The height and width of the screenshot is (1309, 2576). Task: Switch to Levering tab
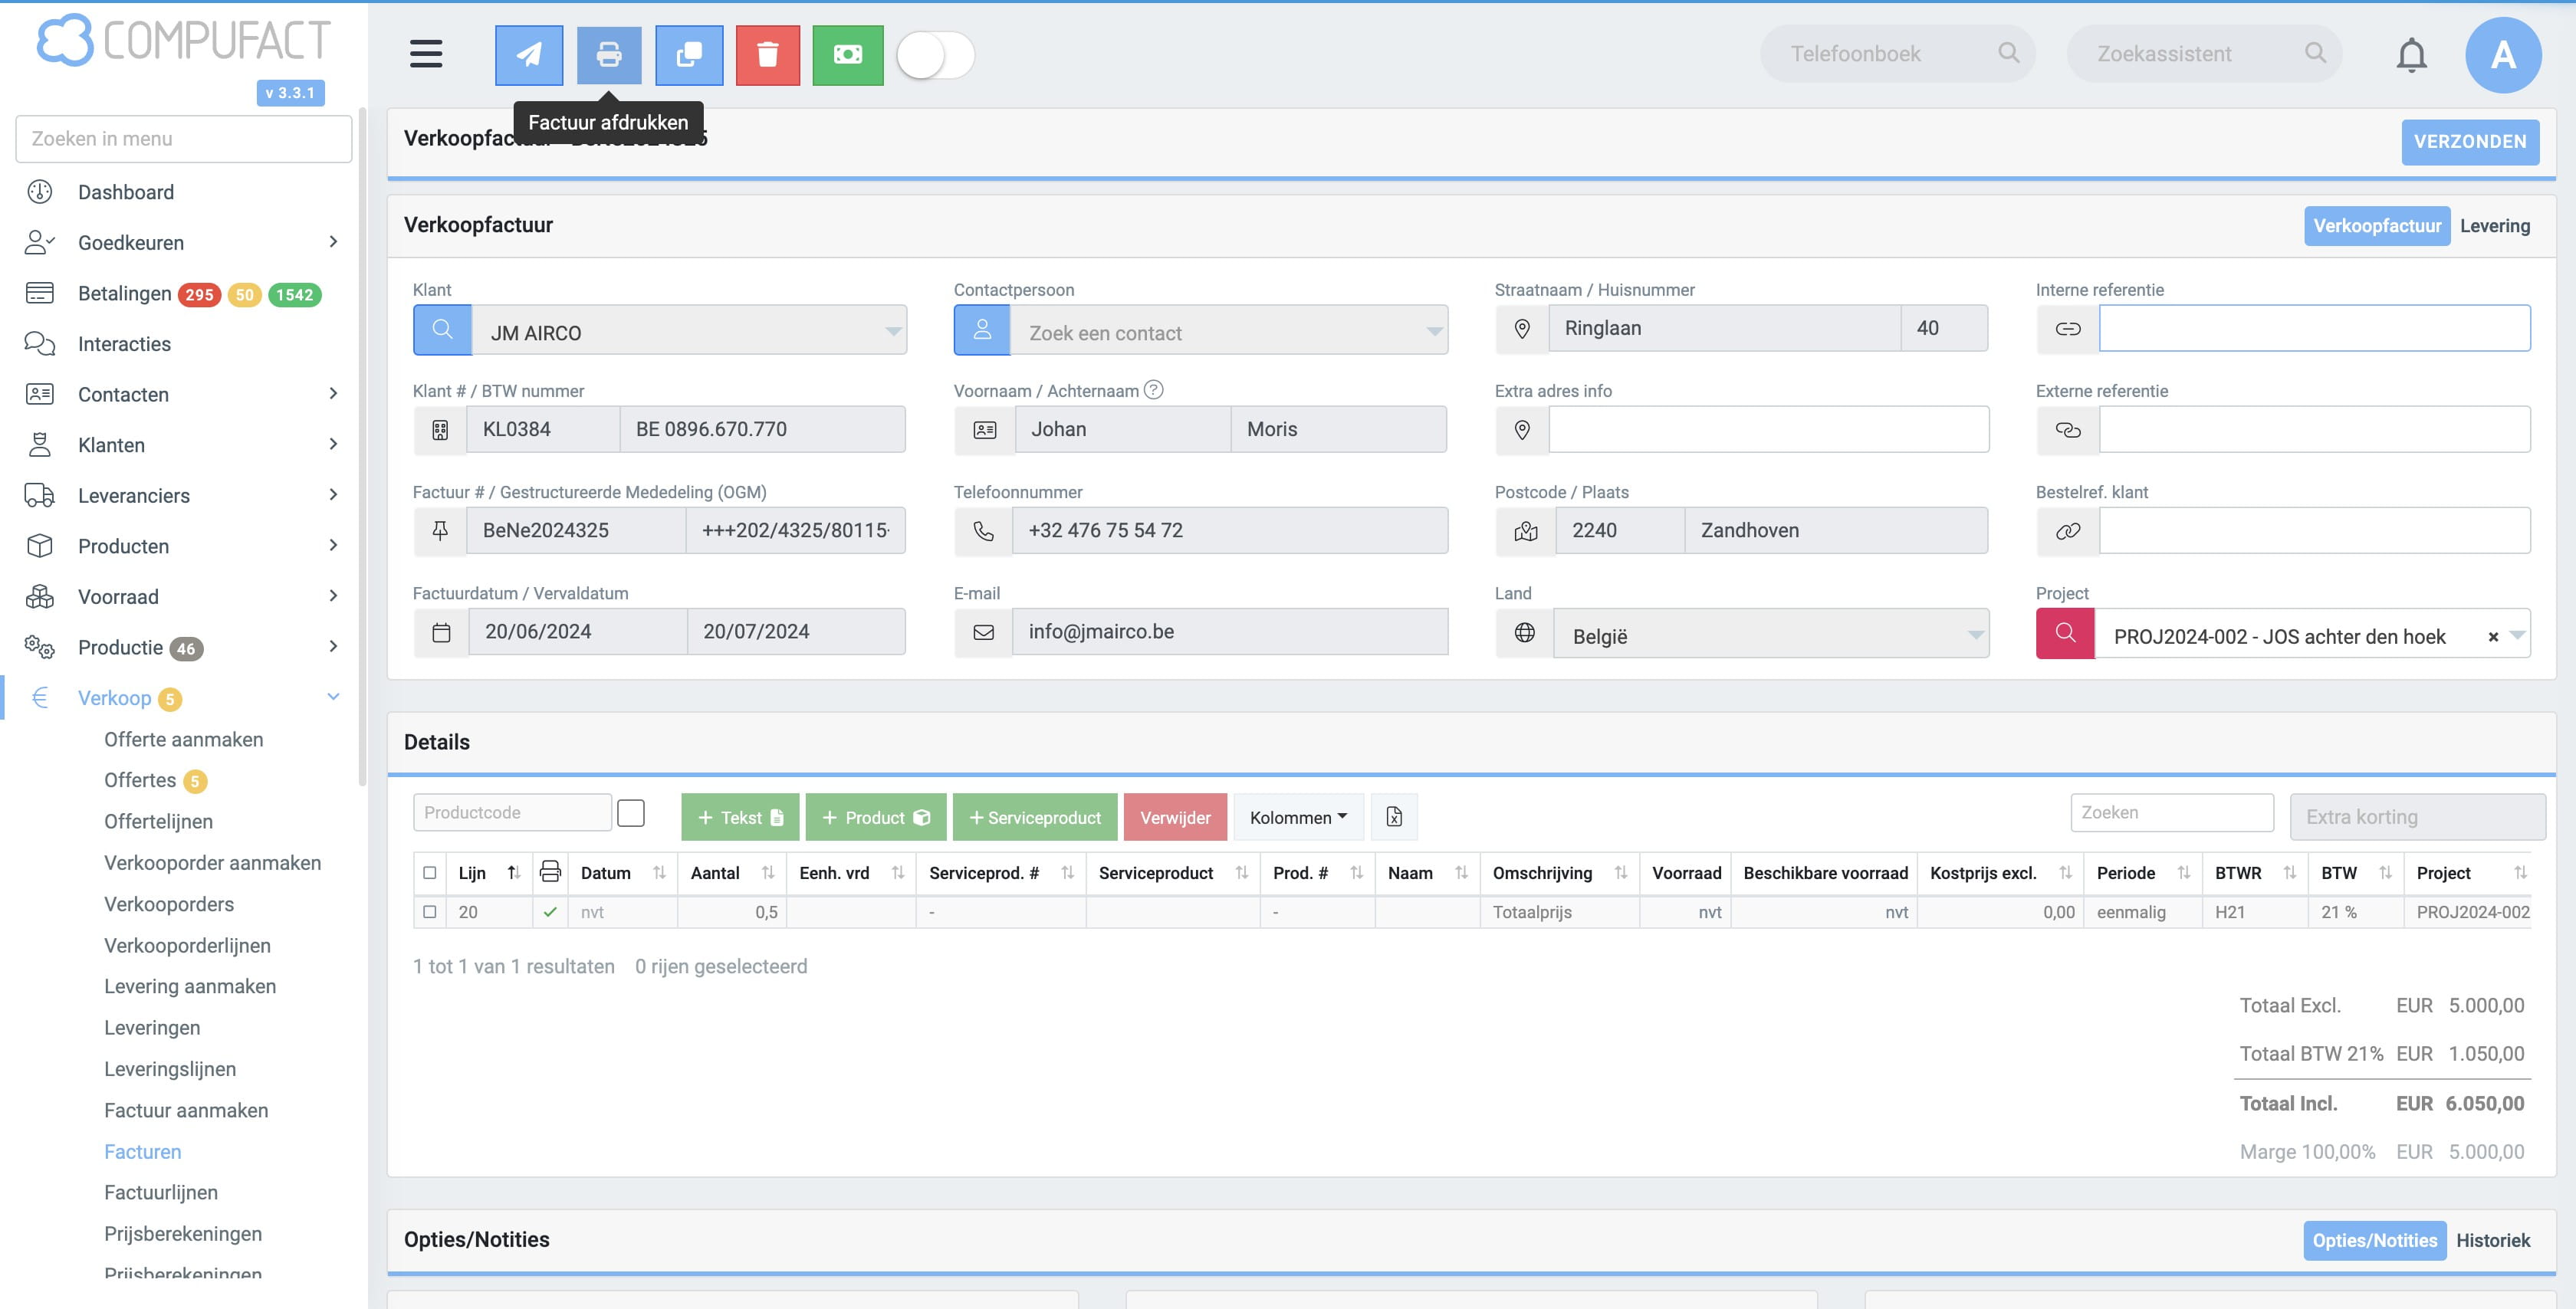tap(2495, 226)
